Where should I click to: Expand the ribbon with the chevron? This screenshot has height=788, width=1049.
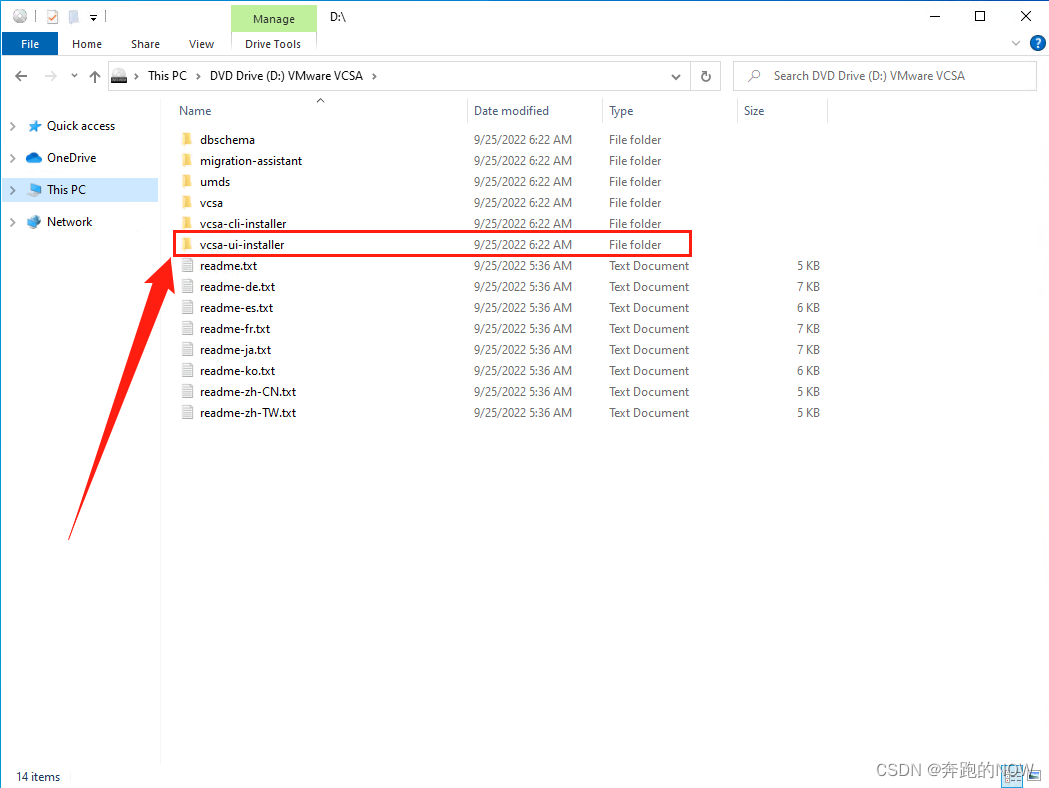(x=1016, y=43)
